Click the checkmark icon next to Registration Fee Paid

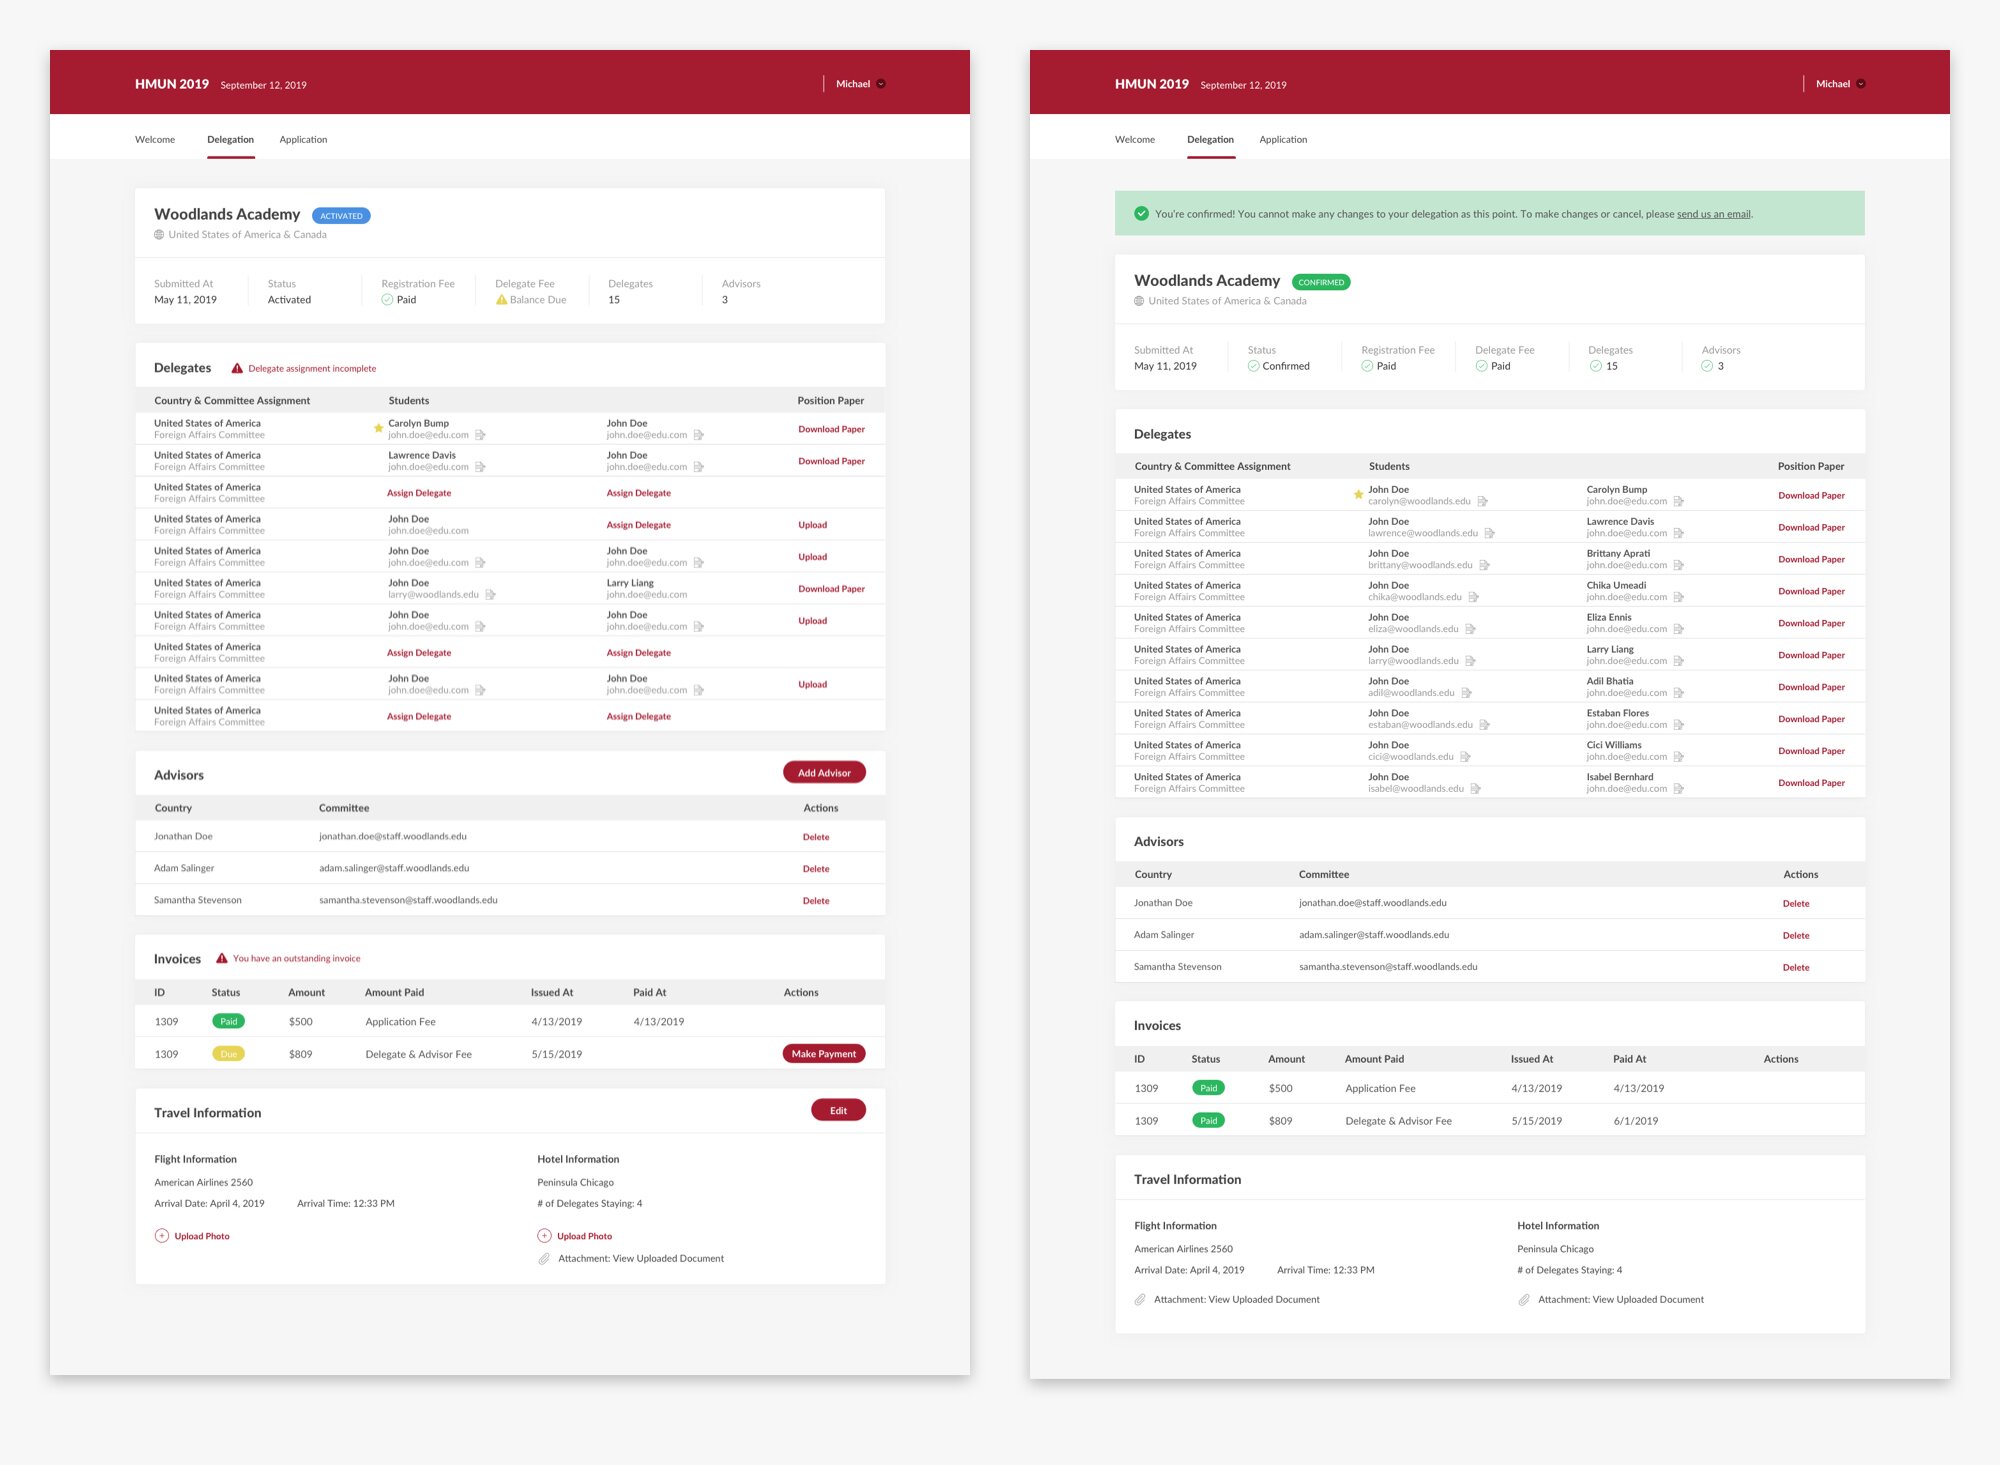tap(386, 300)
